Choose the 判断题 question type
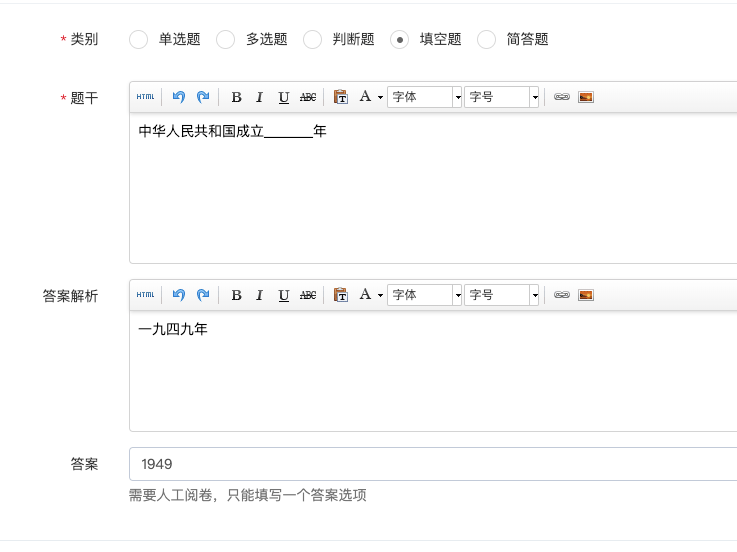The width and height of the screenshot is (737, 552). pyautogui.click(x=313, y=39)
